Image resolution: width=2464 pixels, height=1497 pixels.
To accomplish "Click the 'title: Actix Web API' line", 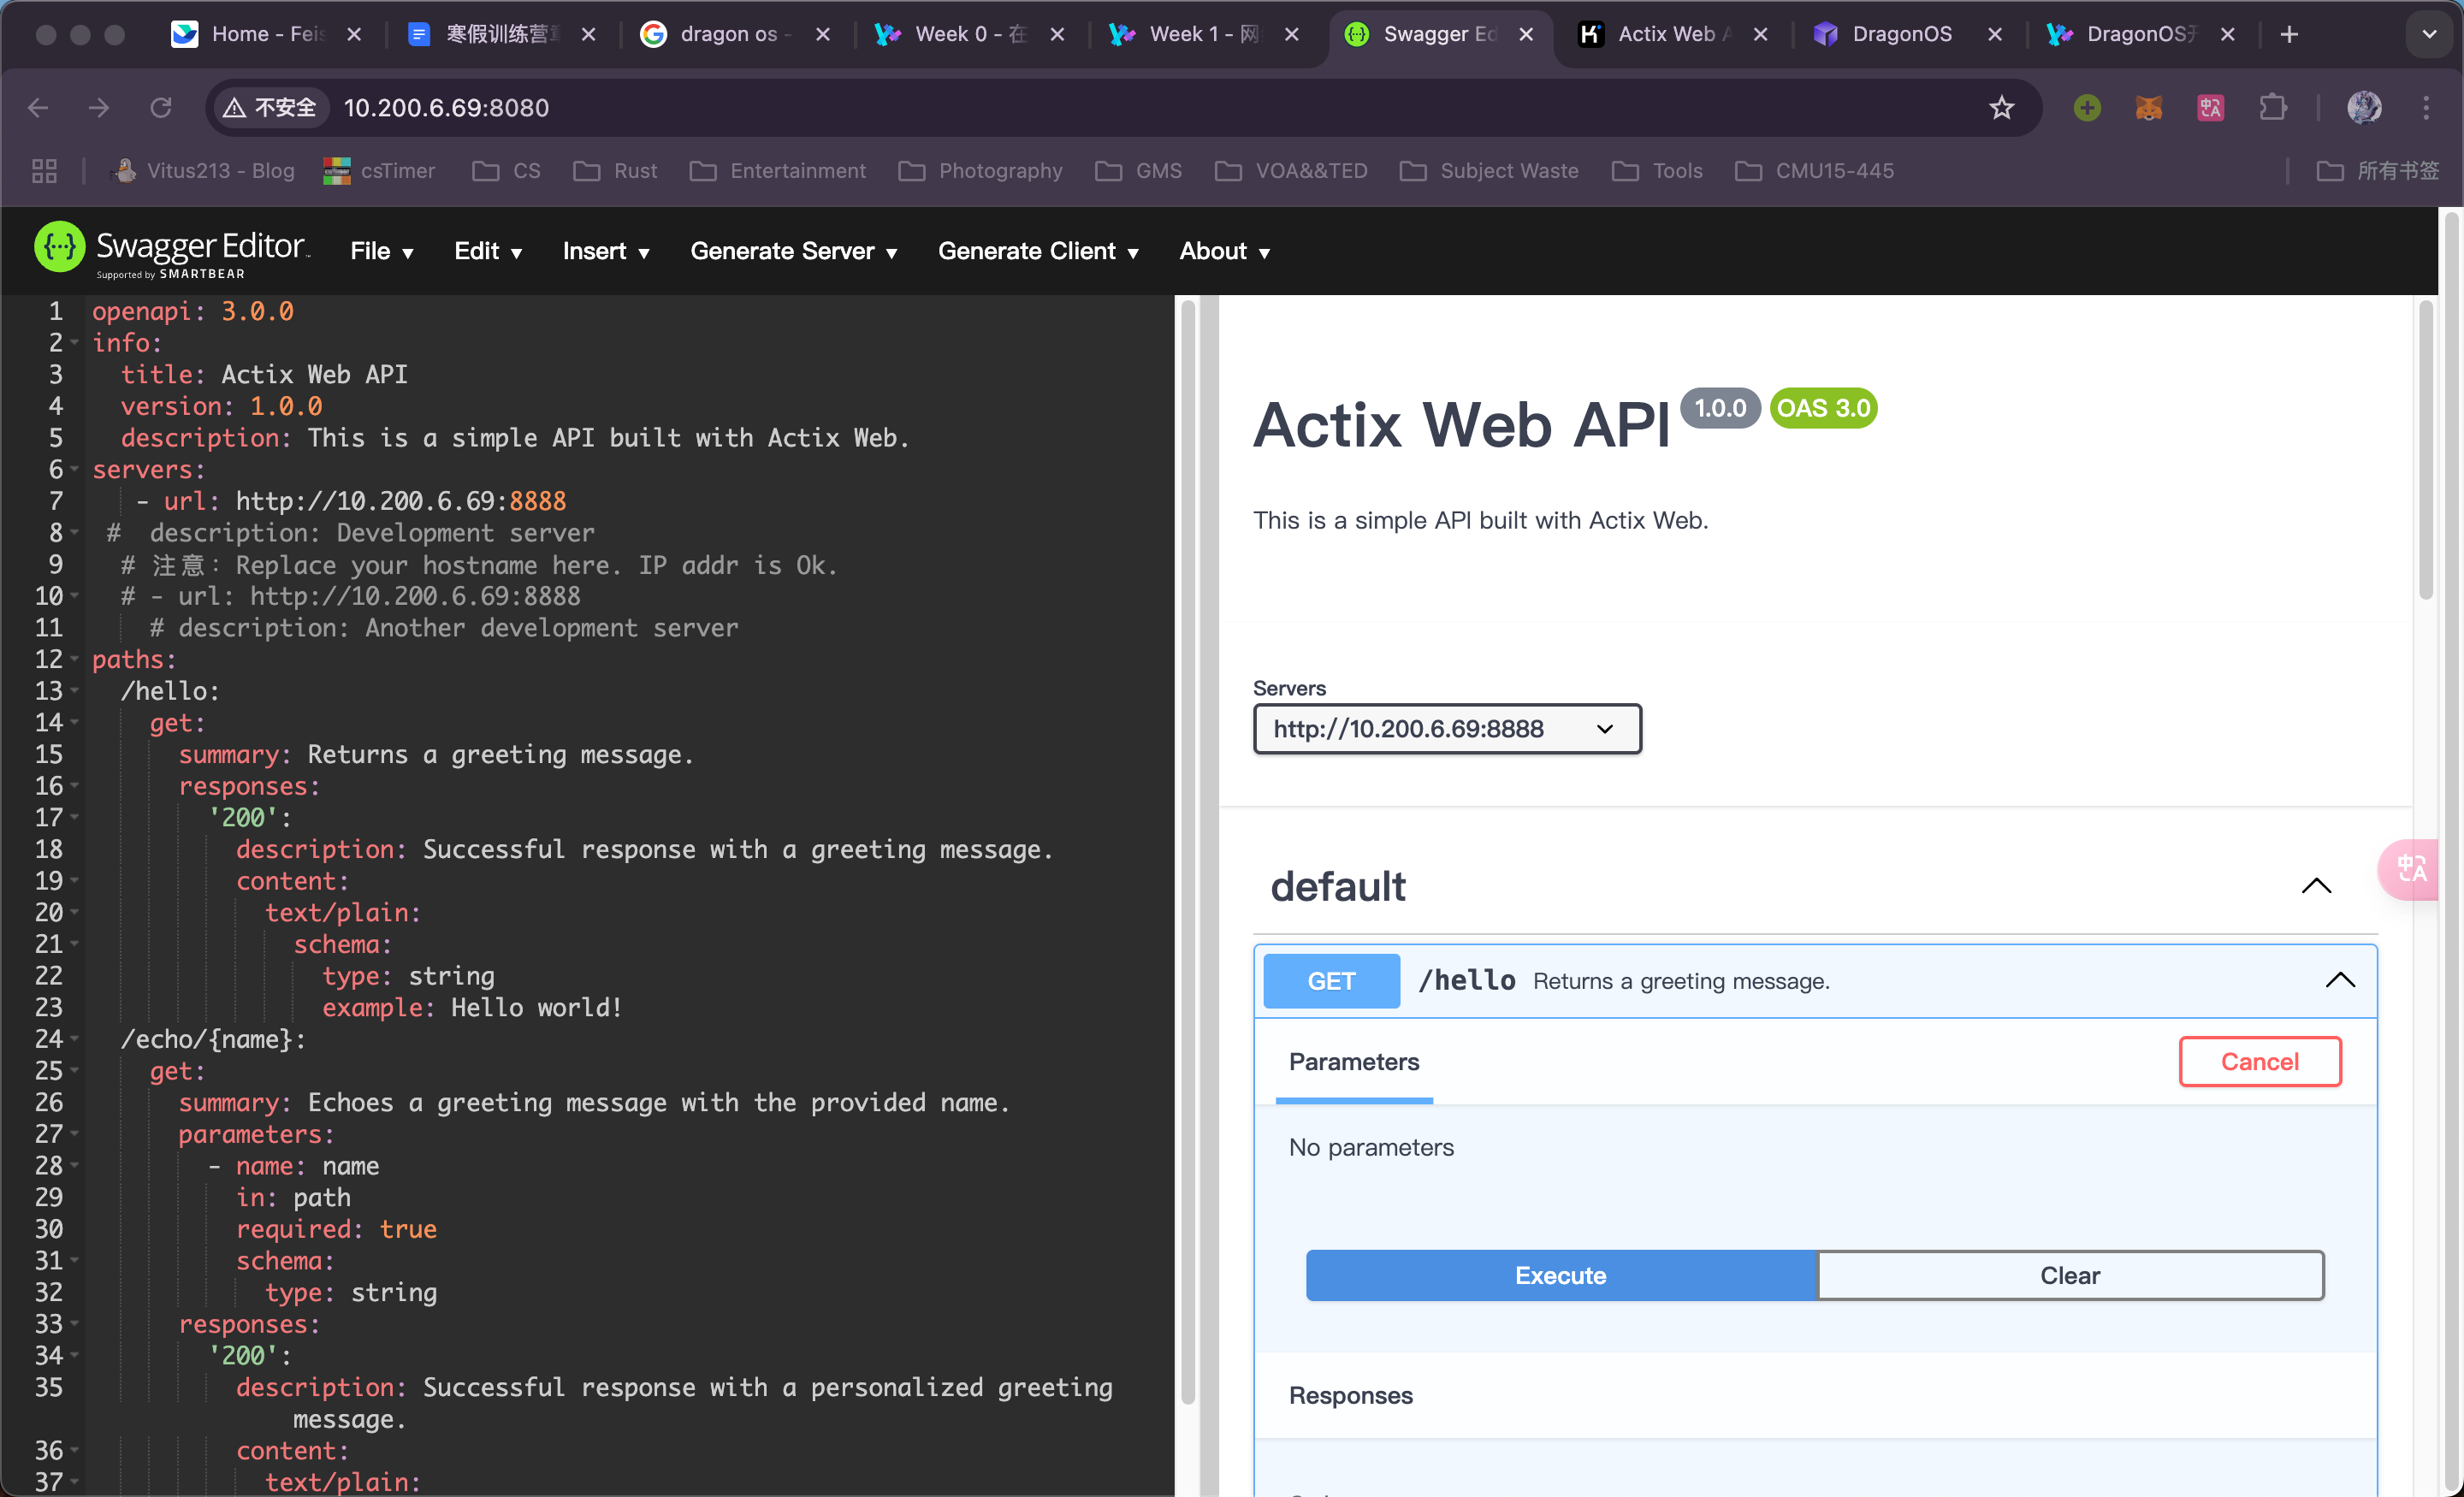I will (264, 375).
